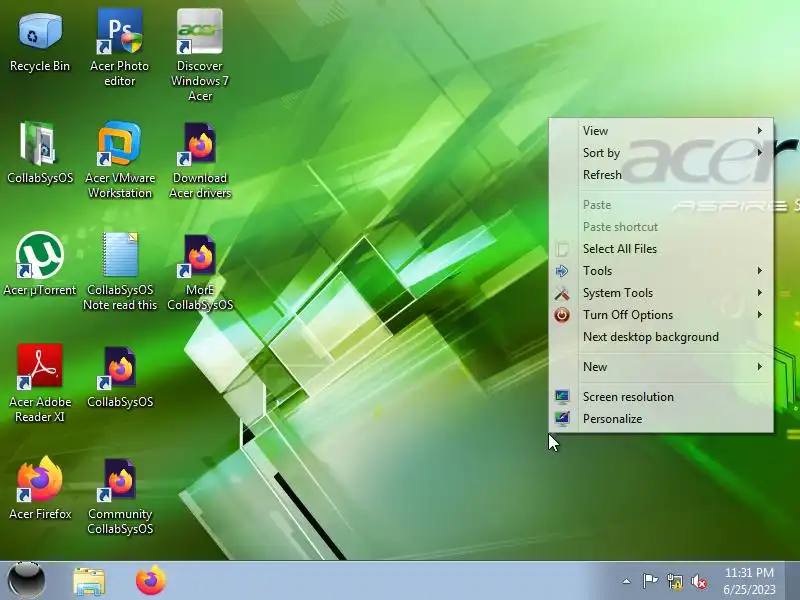
Task: Expand the Sort by submenu
Action: (x=661, y=153)
